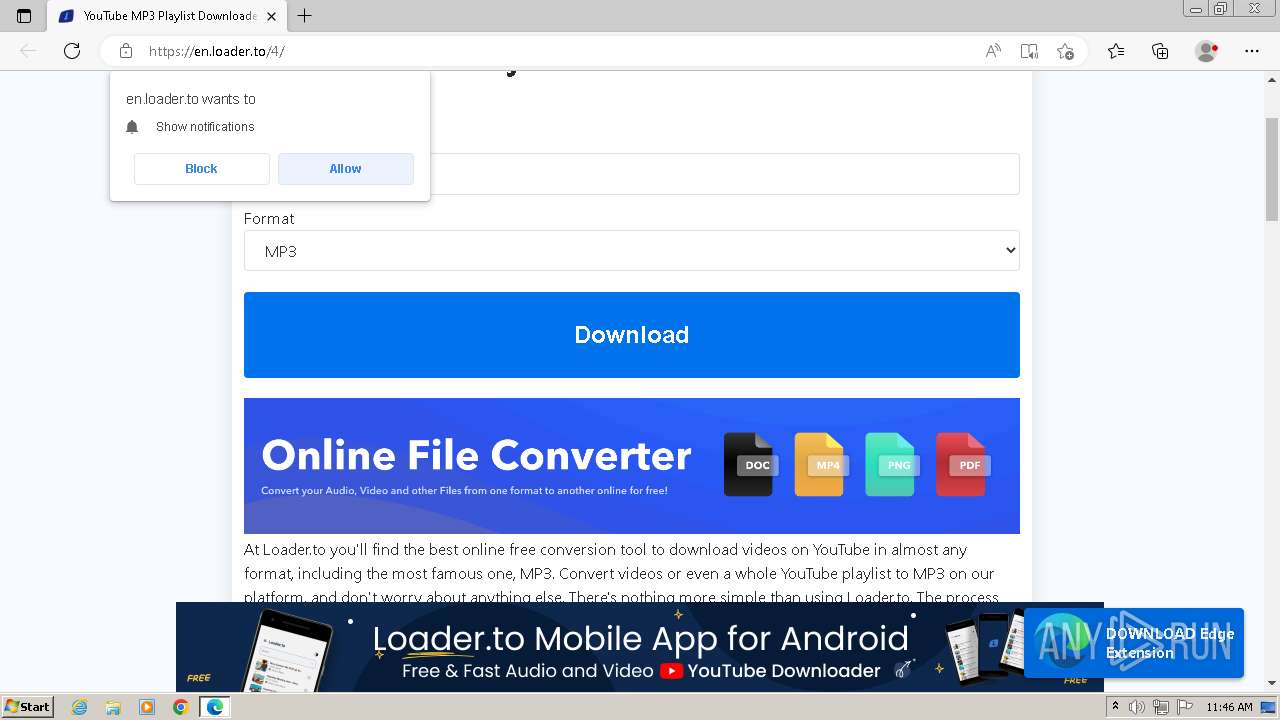The width and height of the screenshot is (1280, 720).
Task: Click the URL input field
Action: coord(632,174)
